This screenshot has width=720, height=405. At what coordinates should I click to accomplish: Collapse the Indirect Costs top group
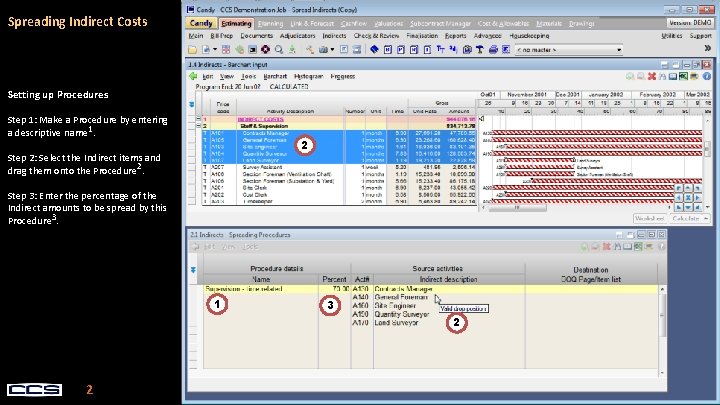[198, 119]
